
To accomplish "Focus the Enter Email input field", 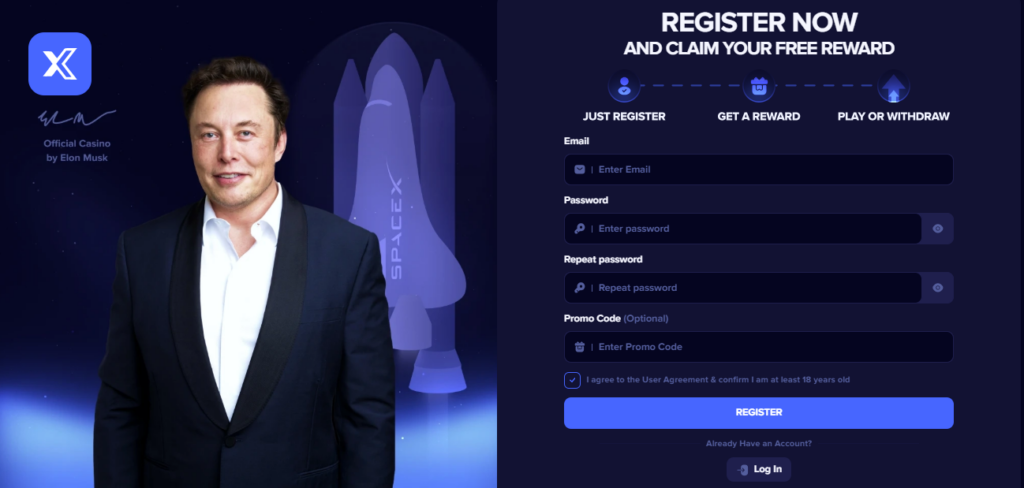I will click(758, 169).
